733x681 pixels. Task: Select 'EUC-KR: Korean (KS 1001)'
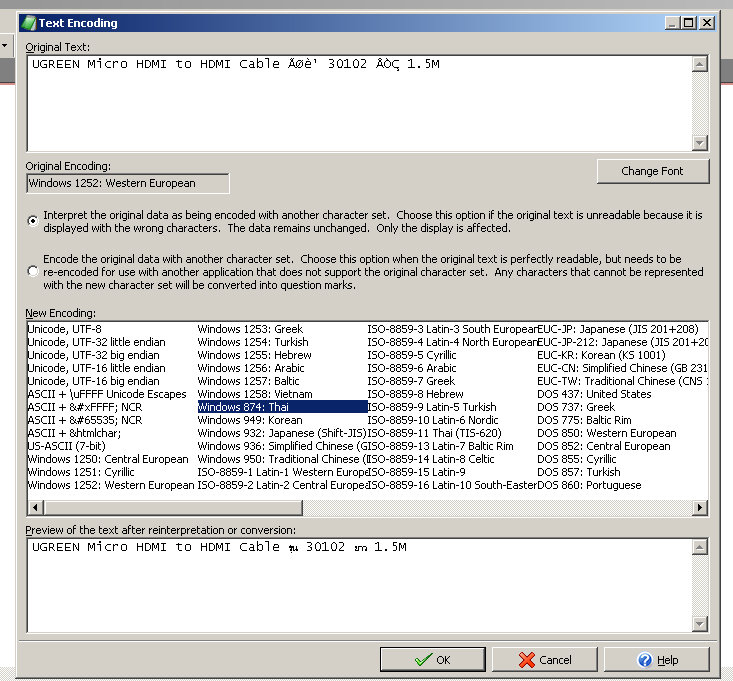tap(601, 355)
